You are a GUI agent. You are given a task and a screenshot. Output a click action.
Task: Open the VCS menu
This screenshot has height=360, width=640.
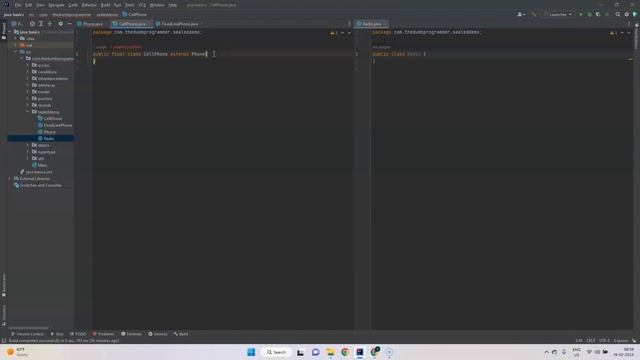point(142,5)
